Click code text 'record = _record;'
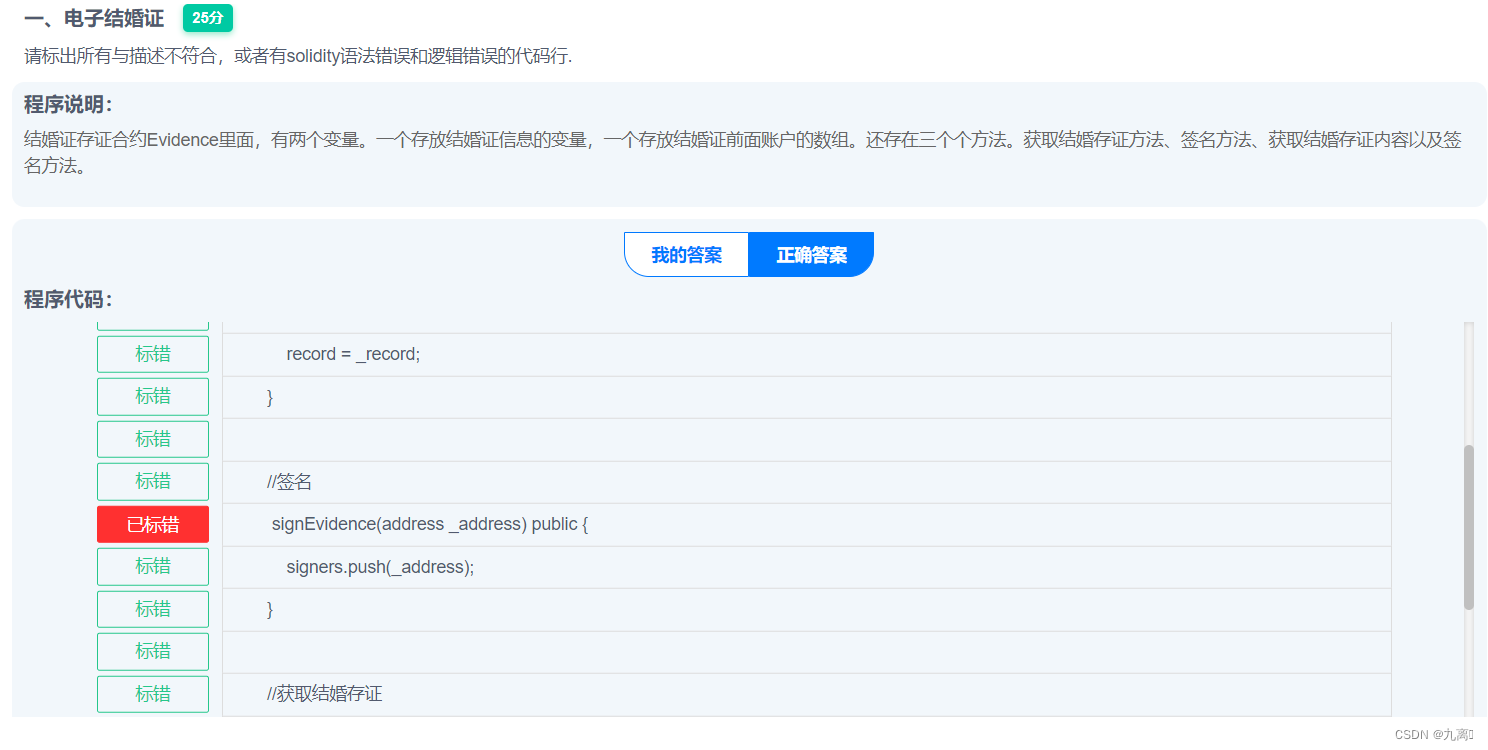The width and height of the screenshot is (1488, 750). 353,354
